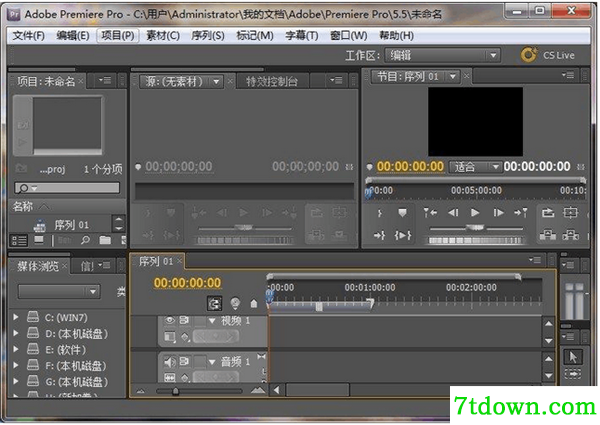Open the 节目: 序列 01 dropdown arrow
This screenshot has height=425, width=600.
pos(453,77)
